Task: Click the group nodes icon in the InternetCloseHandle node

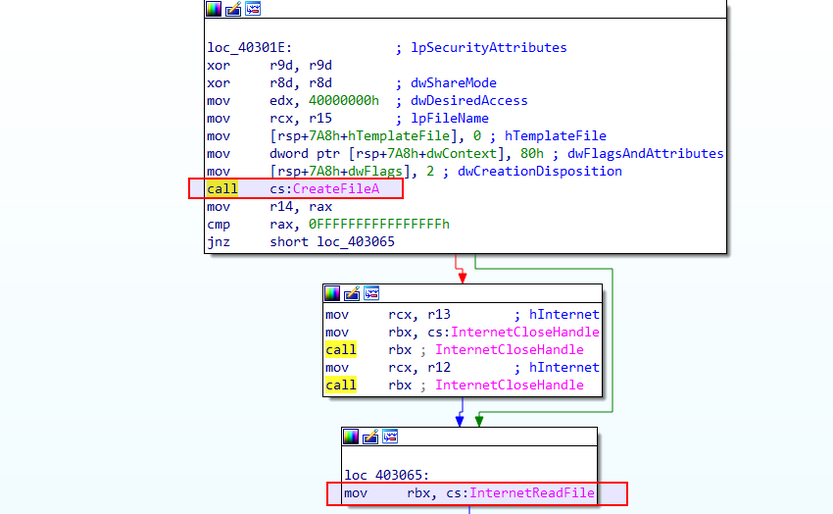Action: [371, 293]
